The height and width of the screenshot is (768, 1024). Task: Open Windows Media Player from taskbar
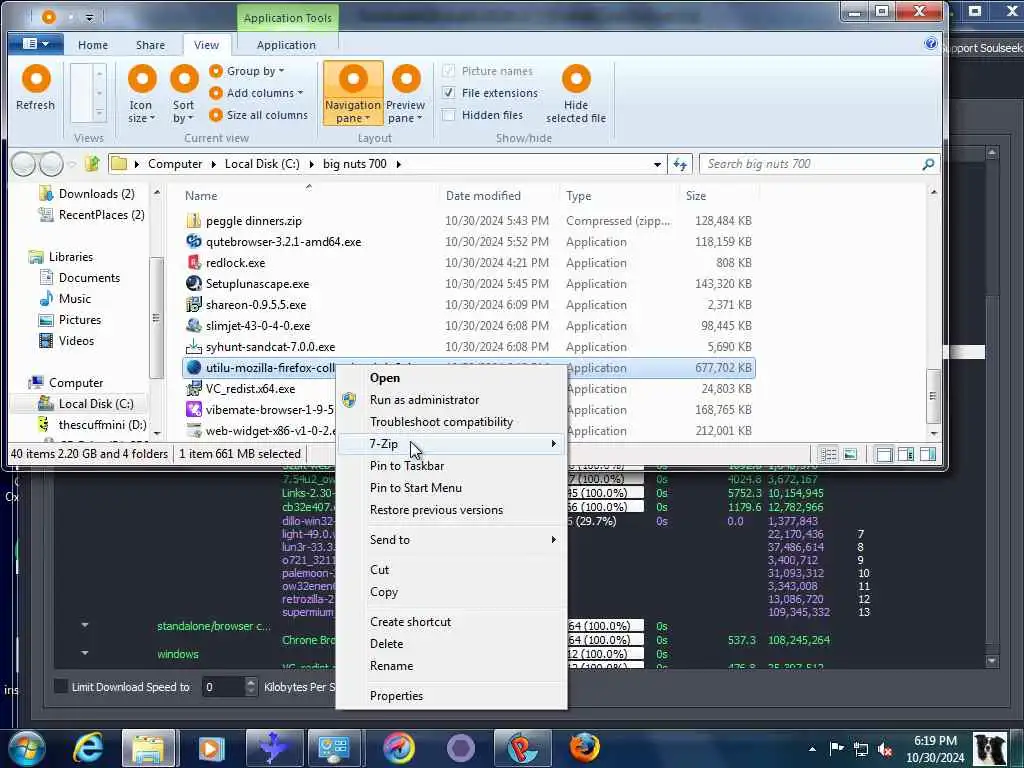pos(211,748)
